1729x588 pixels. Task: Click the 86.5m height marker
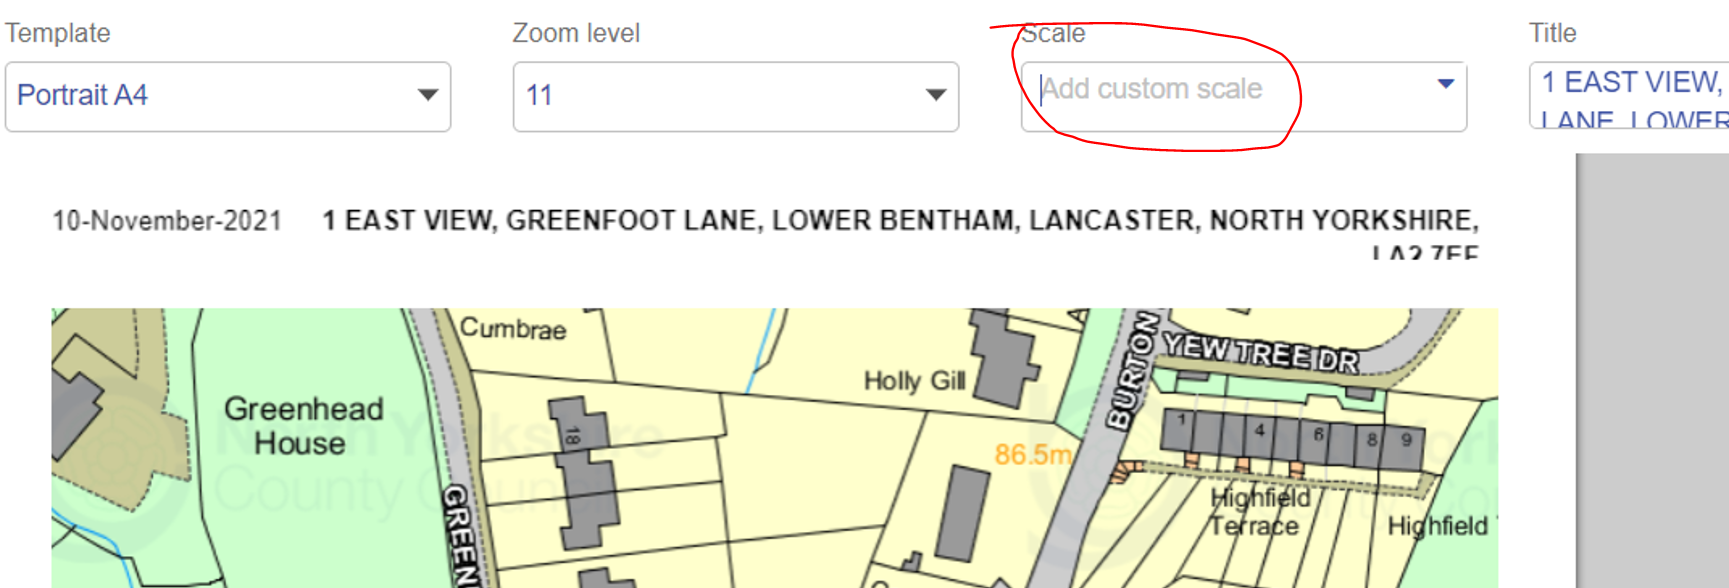(1032, 455)
